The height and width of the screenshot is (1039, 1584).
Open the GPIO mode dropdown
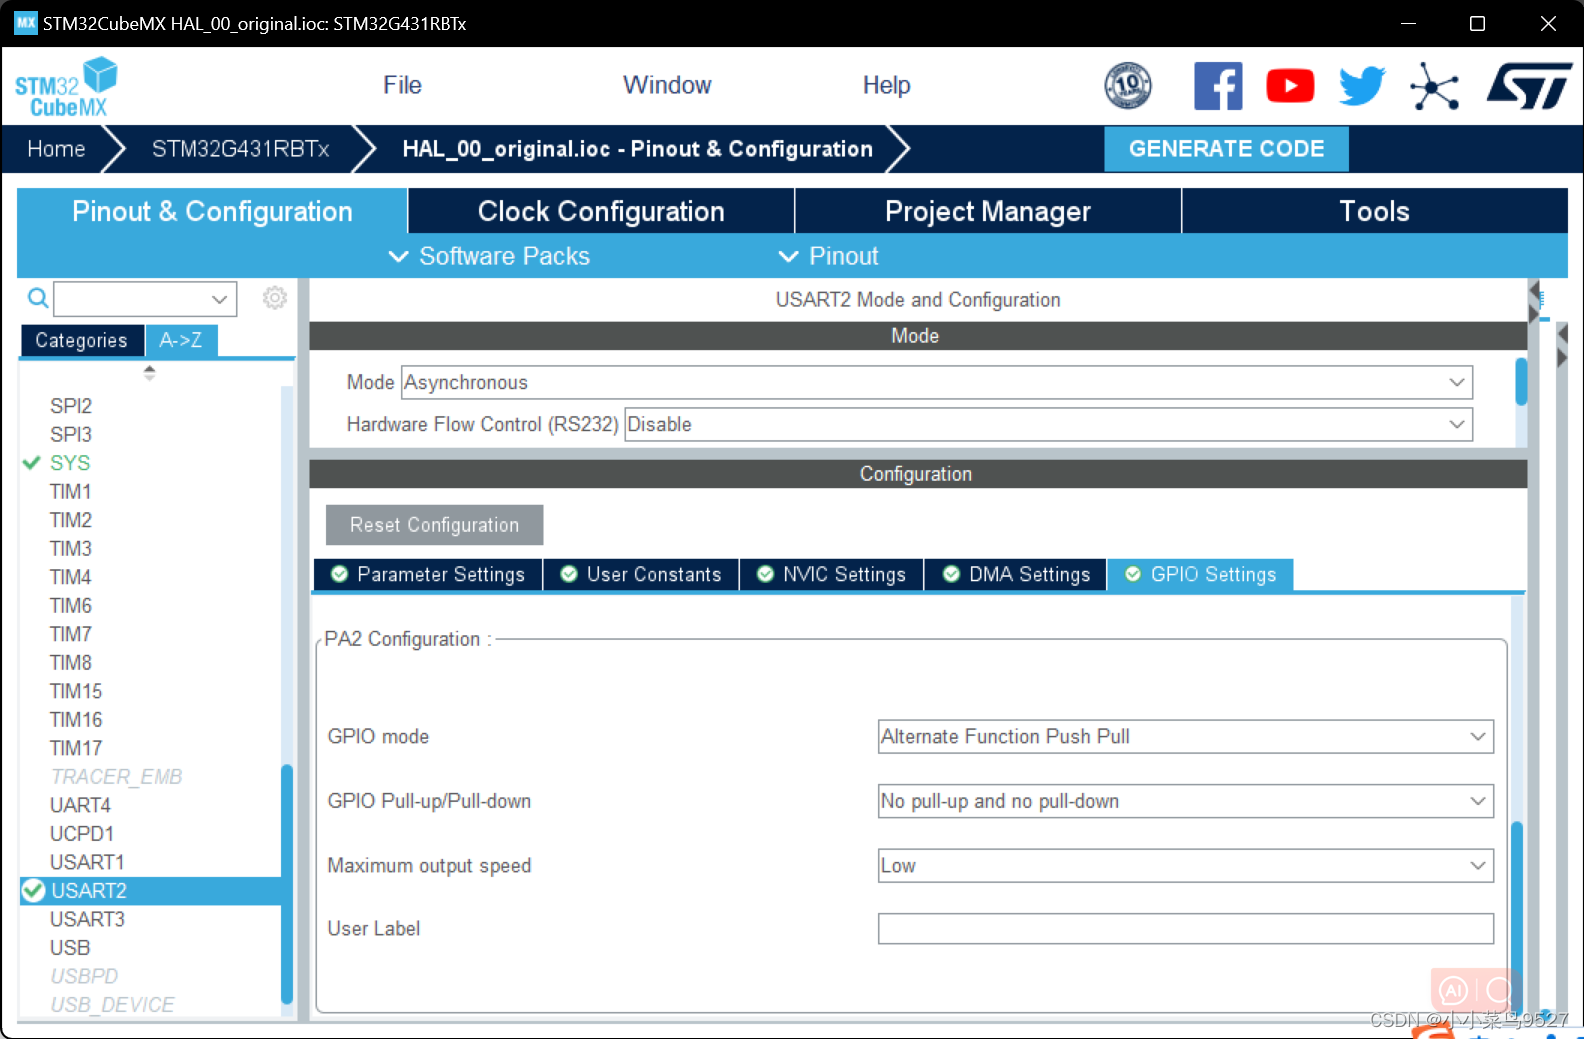coord(1186,736)
